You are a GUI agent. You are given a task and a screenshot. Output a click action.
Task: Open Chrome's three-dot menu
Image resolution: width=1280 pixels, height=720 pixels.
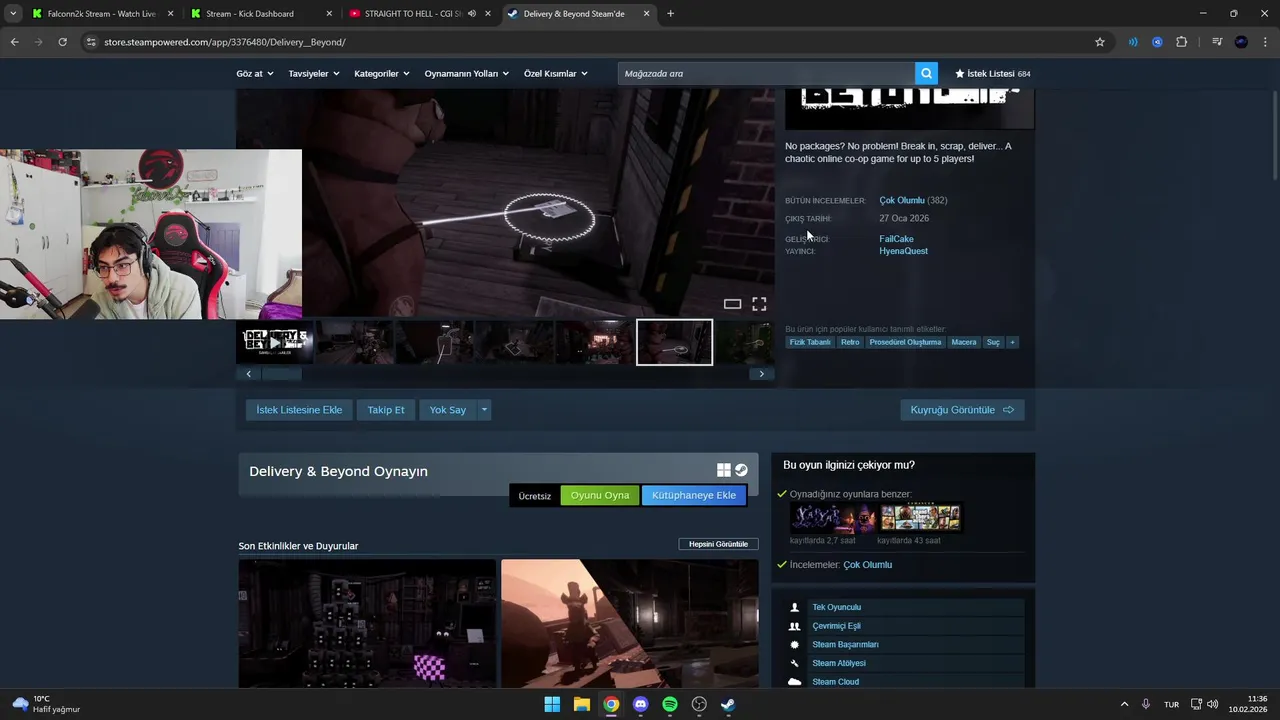pos(1266,42)
